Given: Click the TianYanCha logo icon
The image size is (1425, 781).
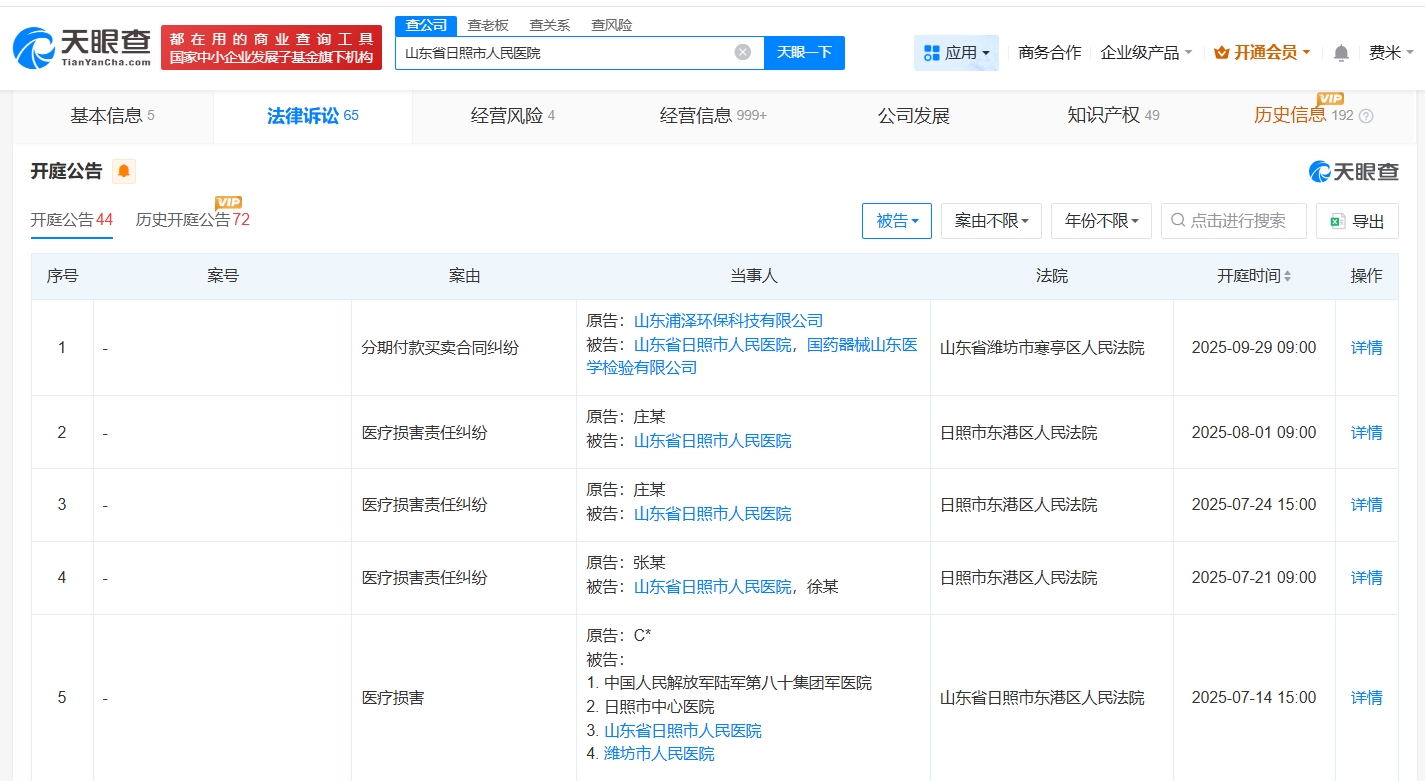Looking at the screenshot, I should (x=35, y=47).
